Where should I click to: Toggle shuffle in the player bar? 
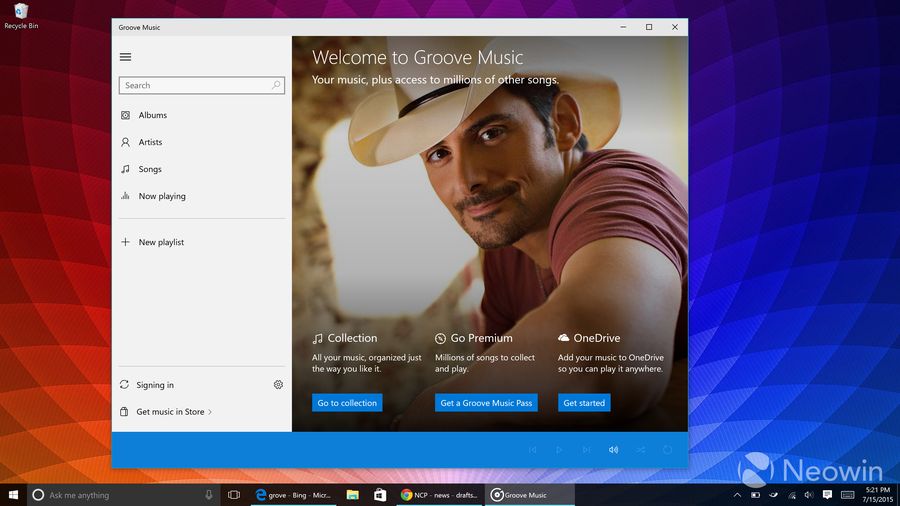pyautogui.click(x=641, y=450)
